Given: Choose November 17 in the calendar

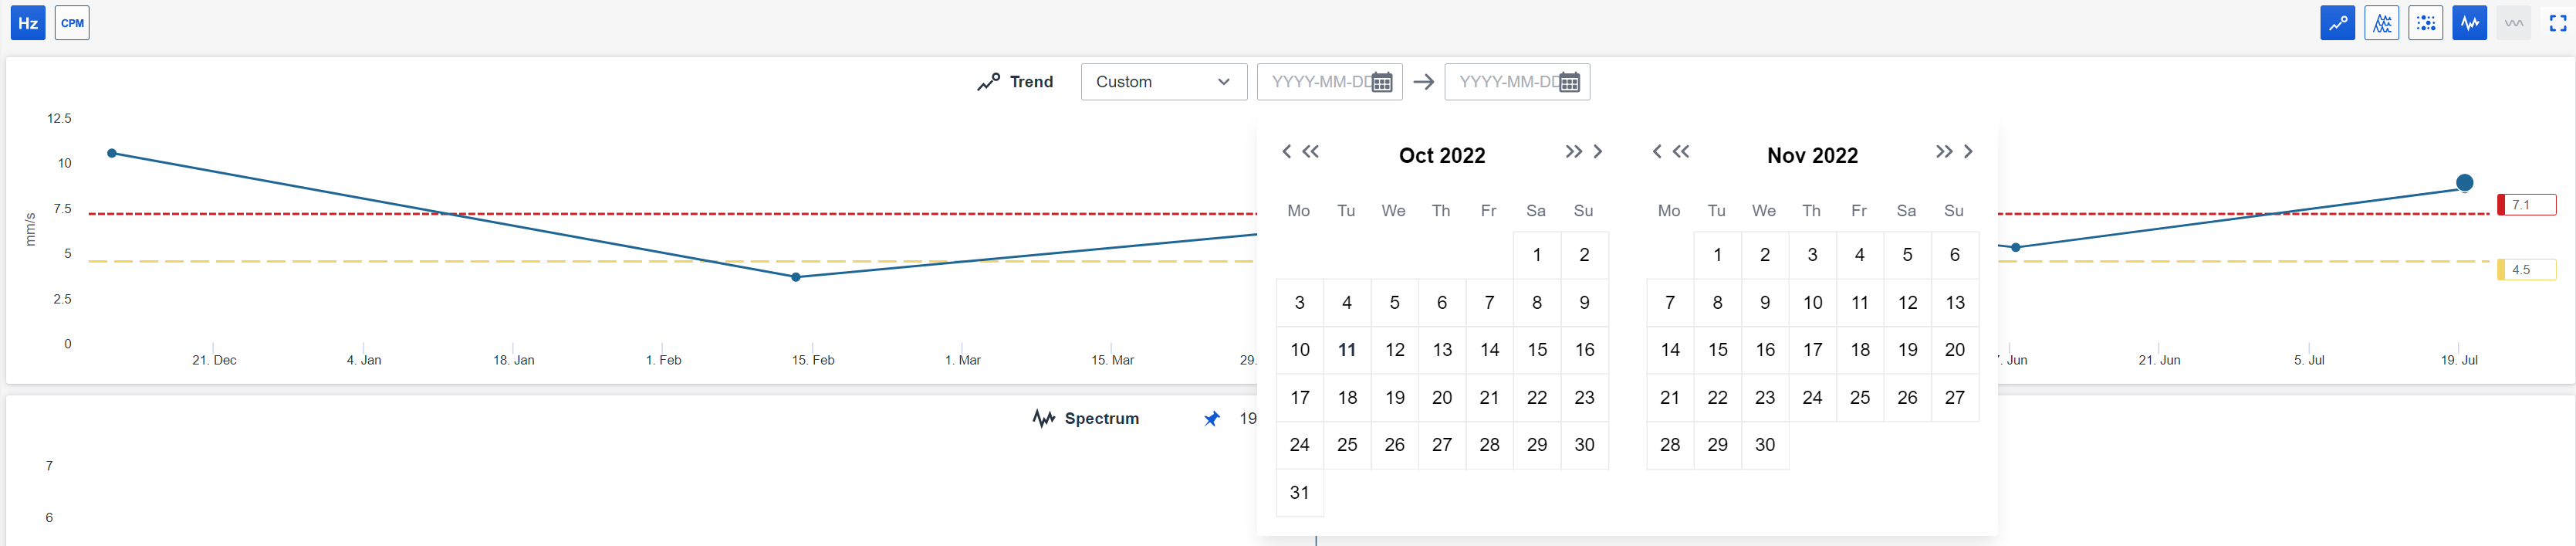Looking at the screenshot, I should coord(1813,350).
